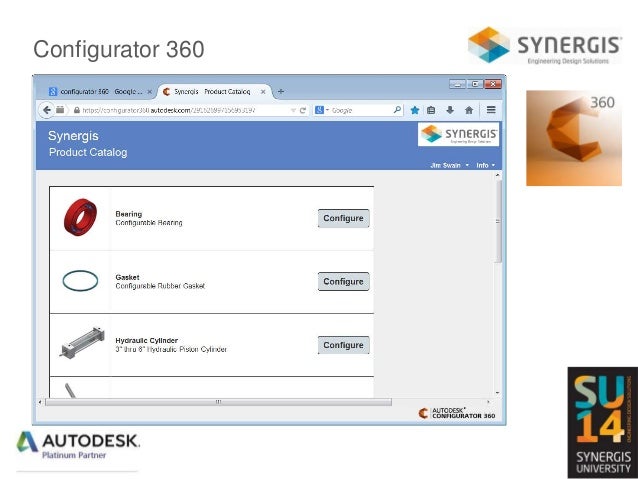Close the configurator 360 Google tab
638x479 pixels.
tap(149, 92)
